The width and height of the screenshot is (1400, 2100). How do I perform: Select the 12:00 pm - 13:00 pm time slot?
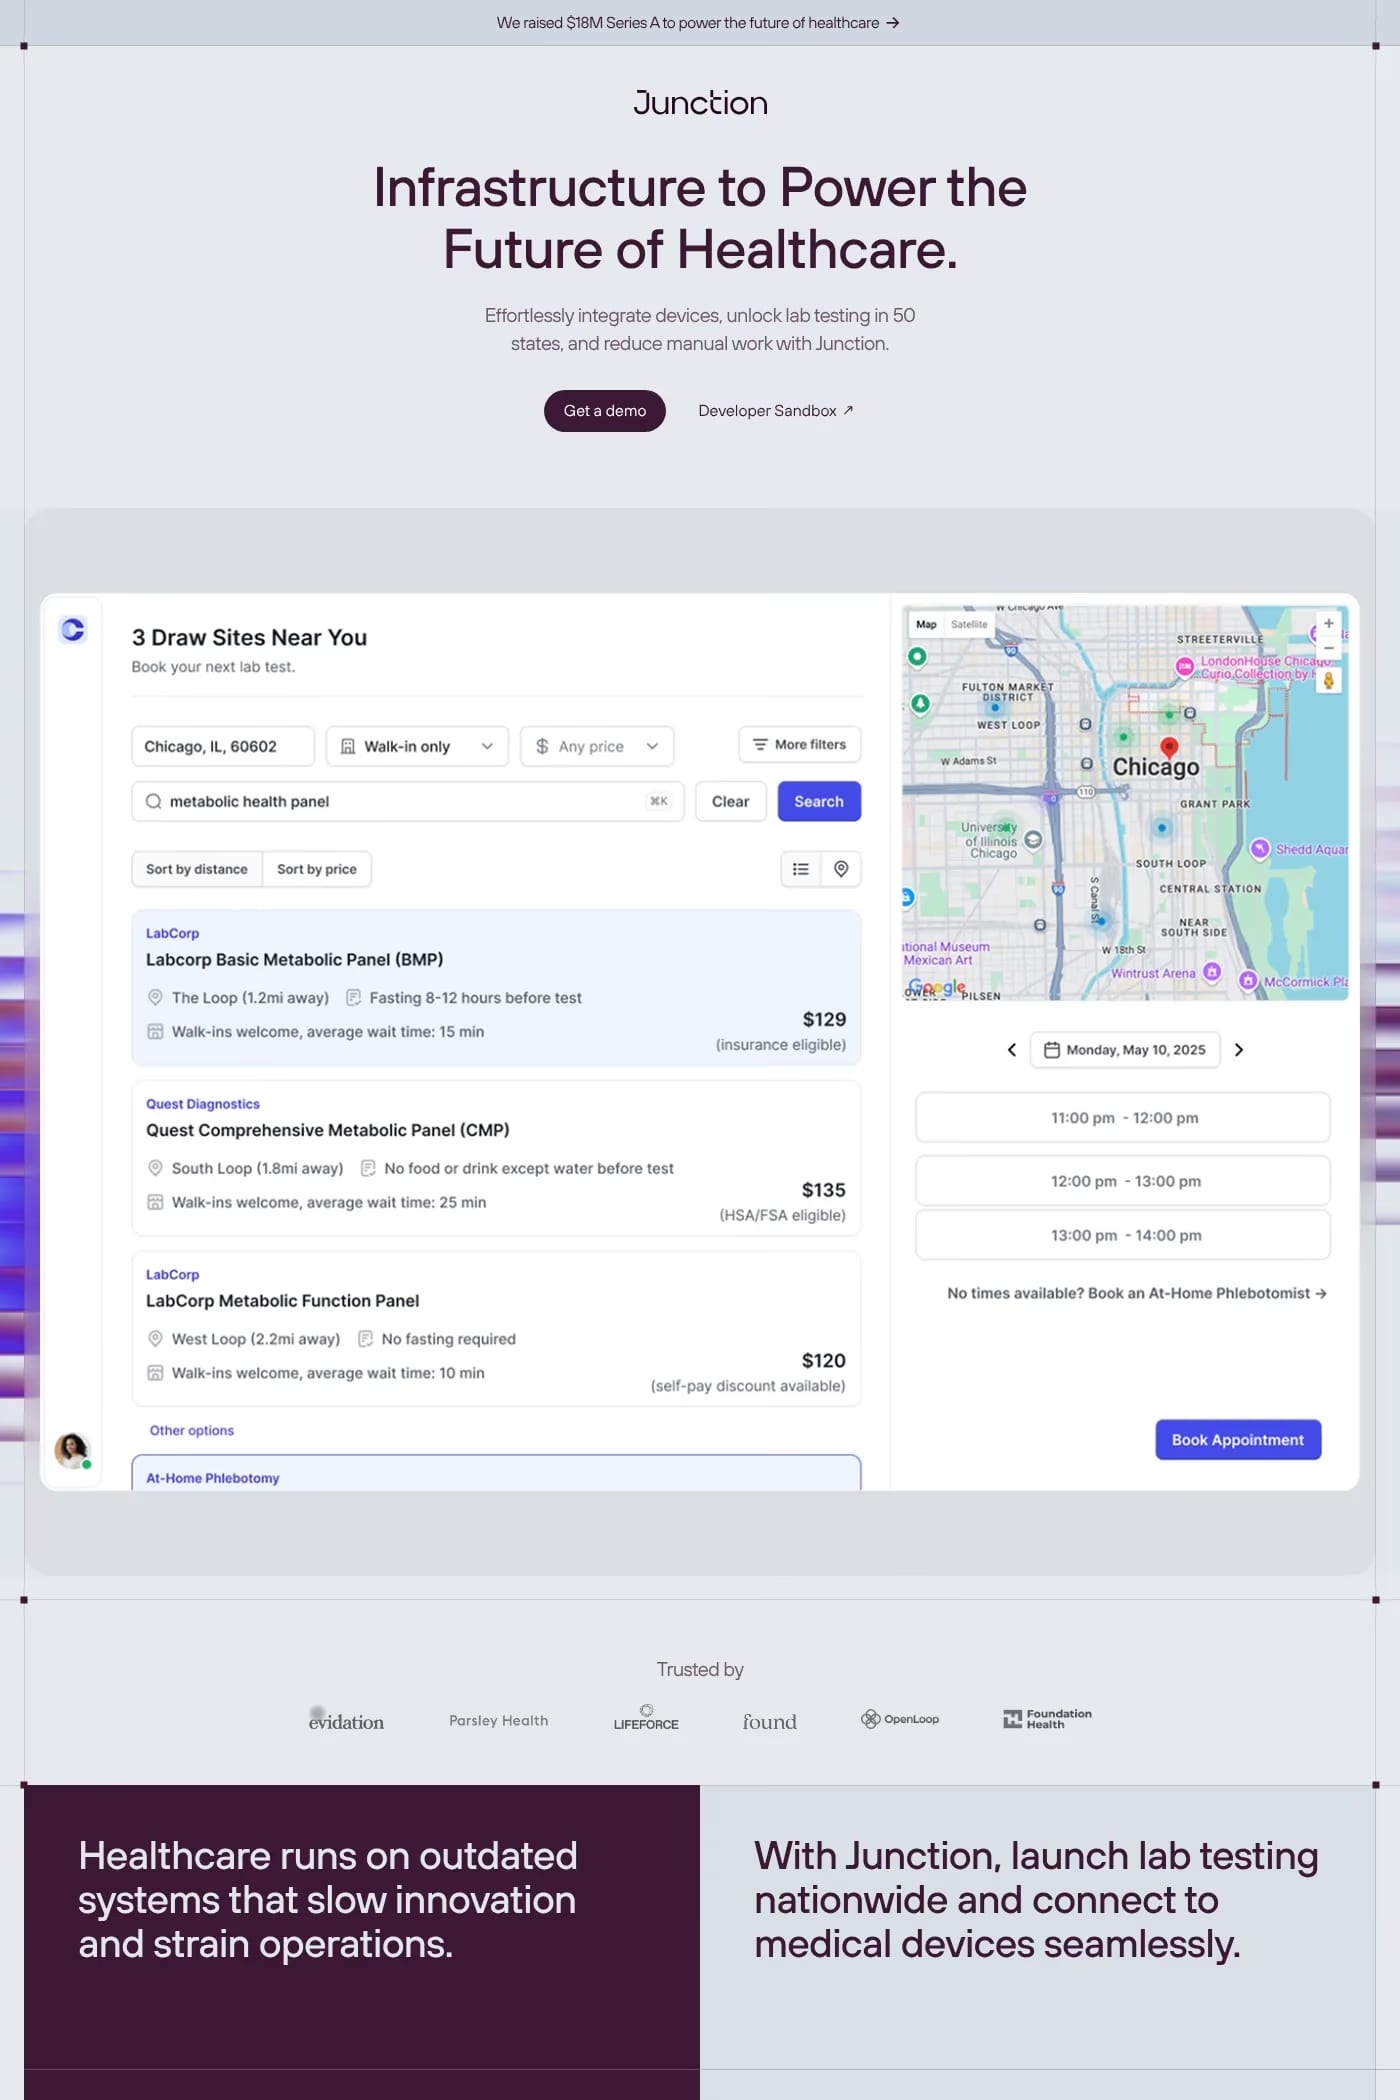point(1123,1181)
